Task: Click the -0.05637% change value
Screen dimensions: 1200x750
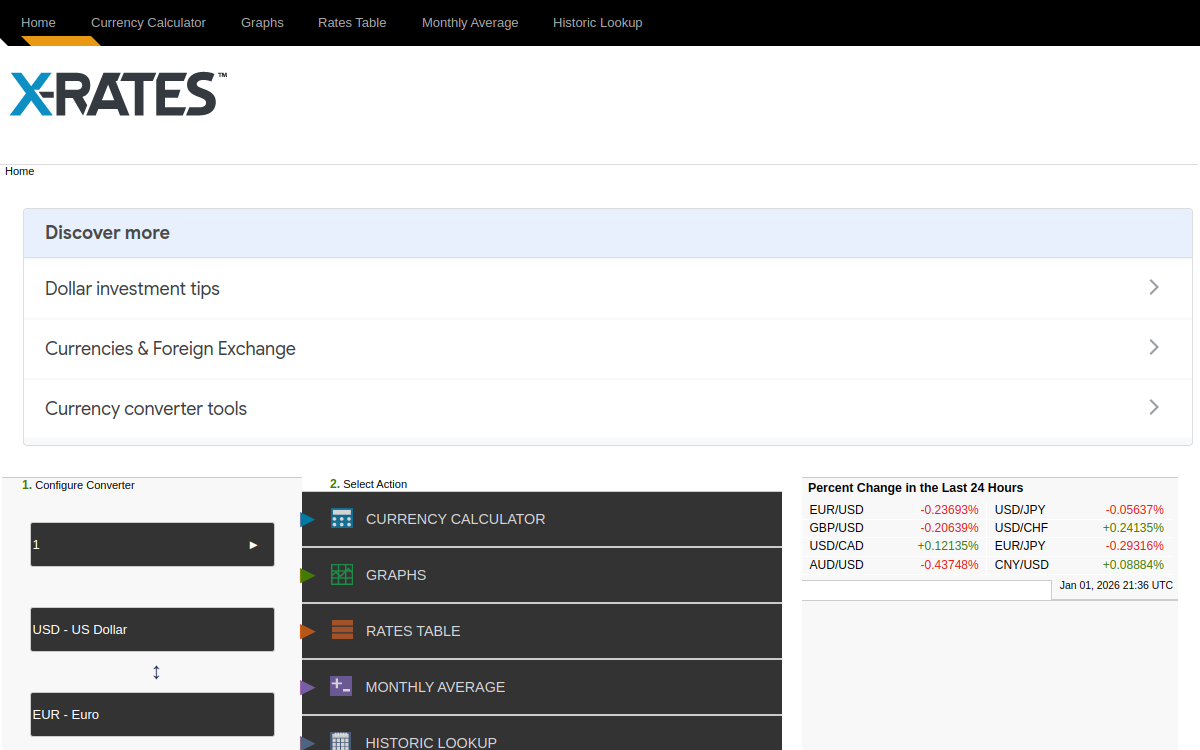Action: coord(1135,510)
